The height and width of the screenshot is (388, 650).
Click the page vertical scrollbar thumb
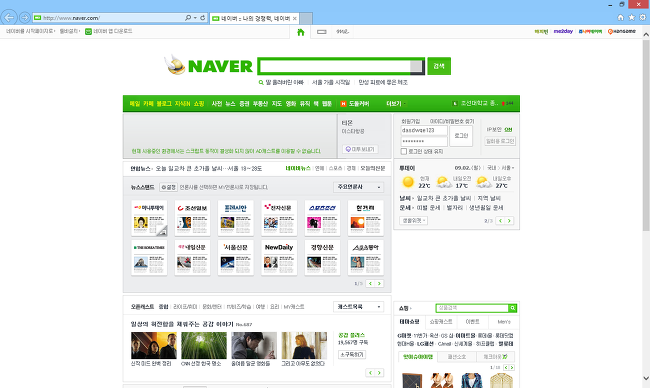tap(646, 136)
